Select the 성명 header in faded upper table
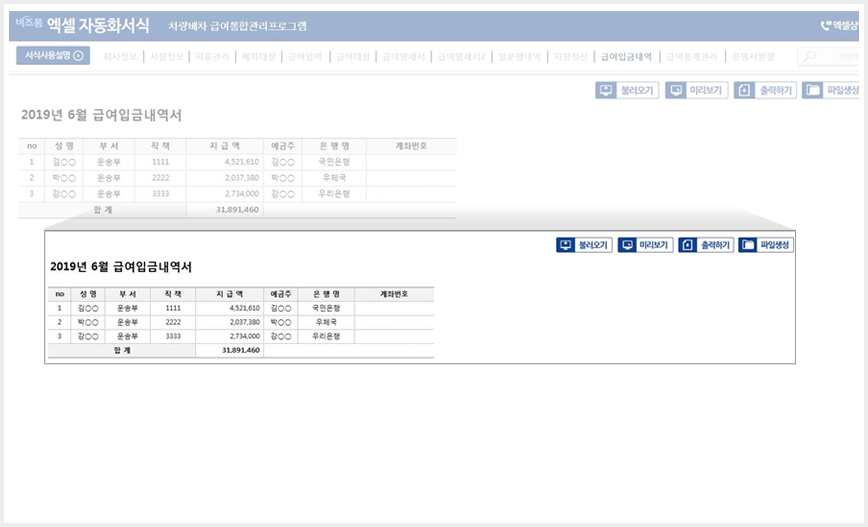868x527 pixels. 64,146
